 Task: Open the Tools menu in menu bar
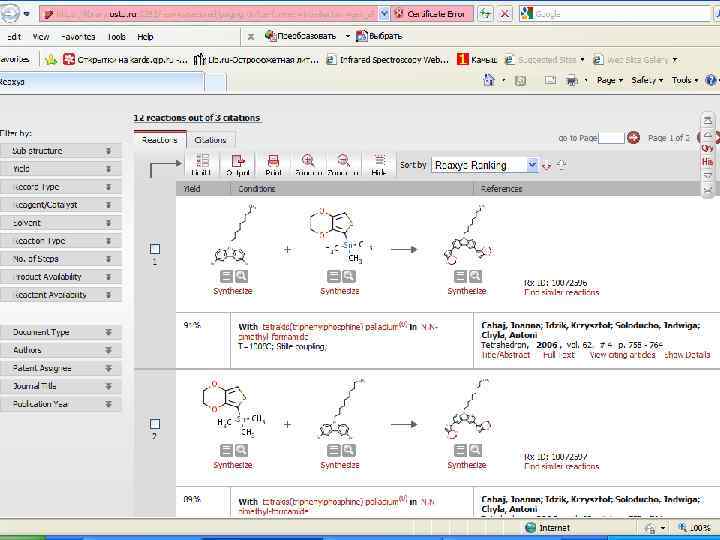[x=117, y=37]
